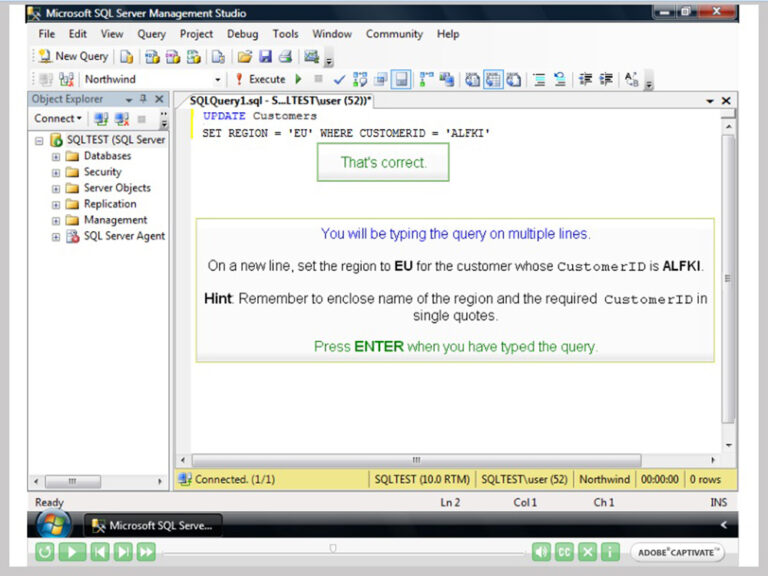Screen dimensions: 768x576
Task: Click the Captivate info button
Action: tap(610, 552)
